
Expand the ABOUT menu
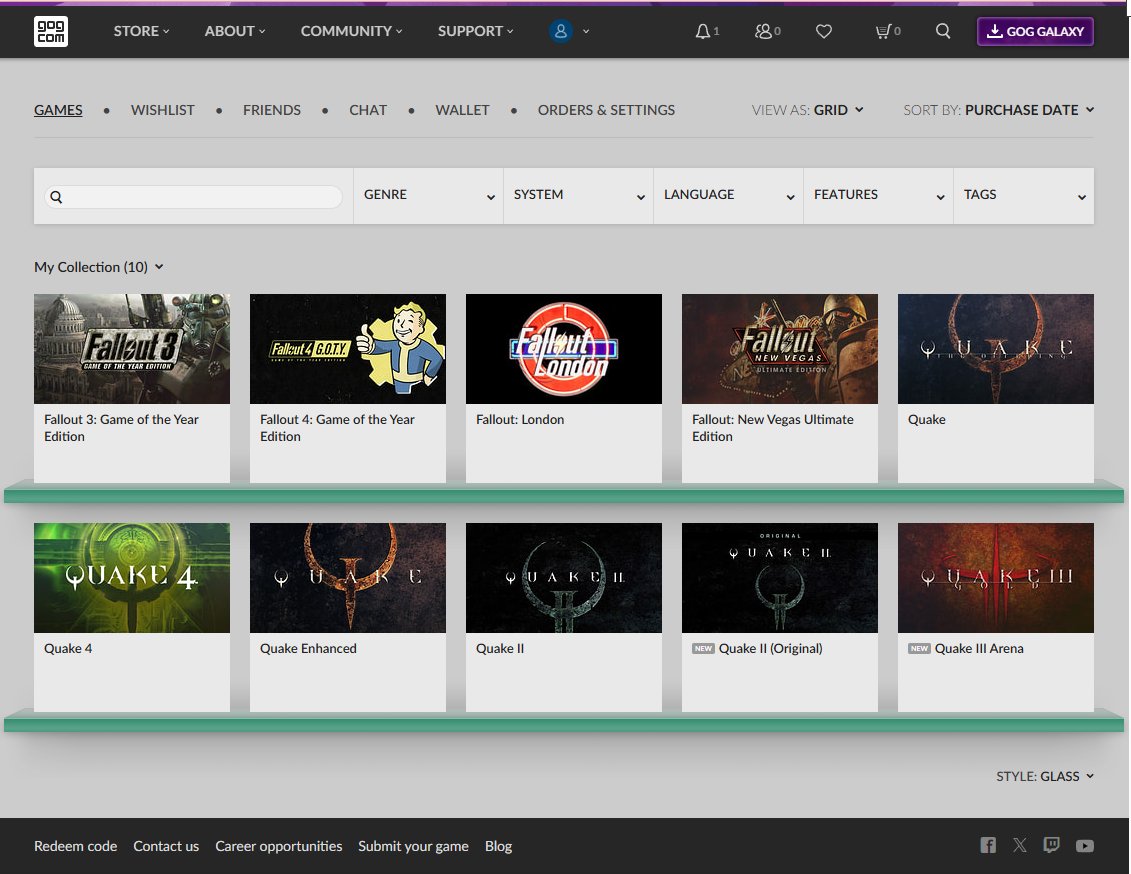click(x=235, y=31)
